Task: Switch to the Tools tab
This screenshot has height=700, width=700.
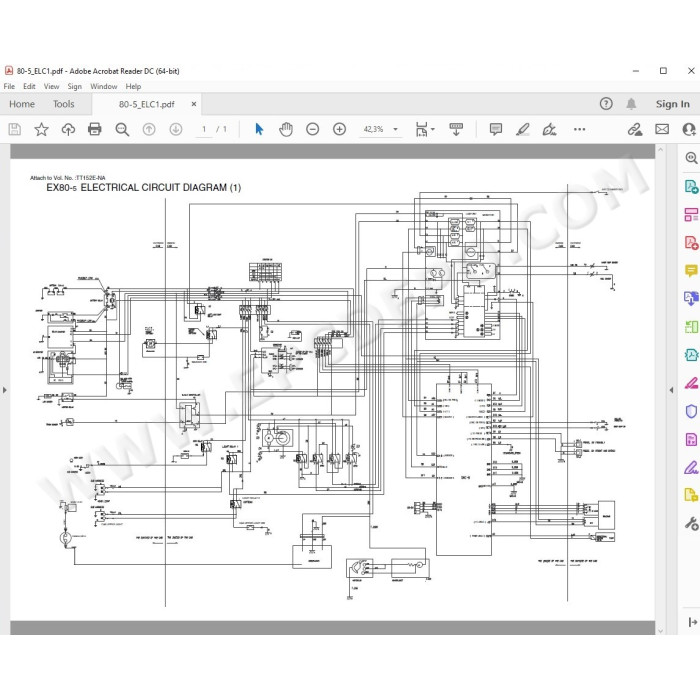Action: [63, 104]
